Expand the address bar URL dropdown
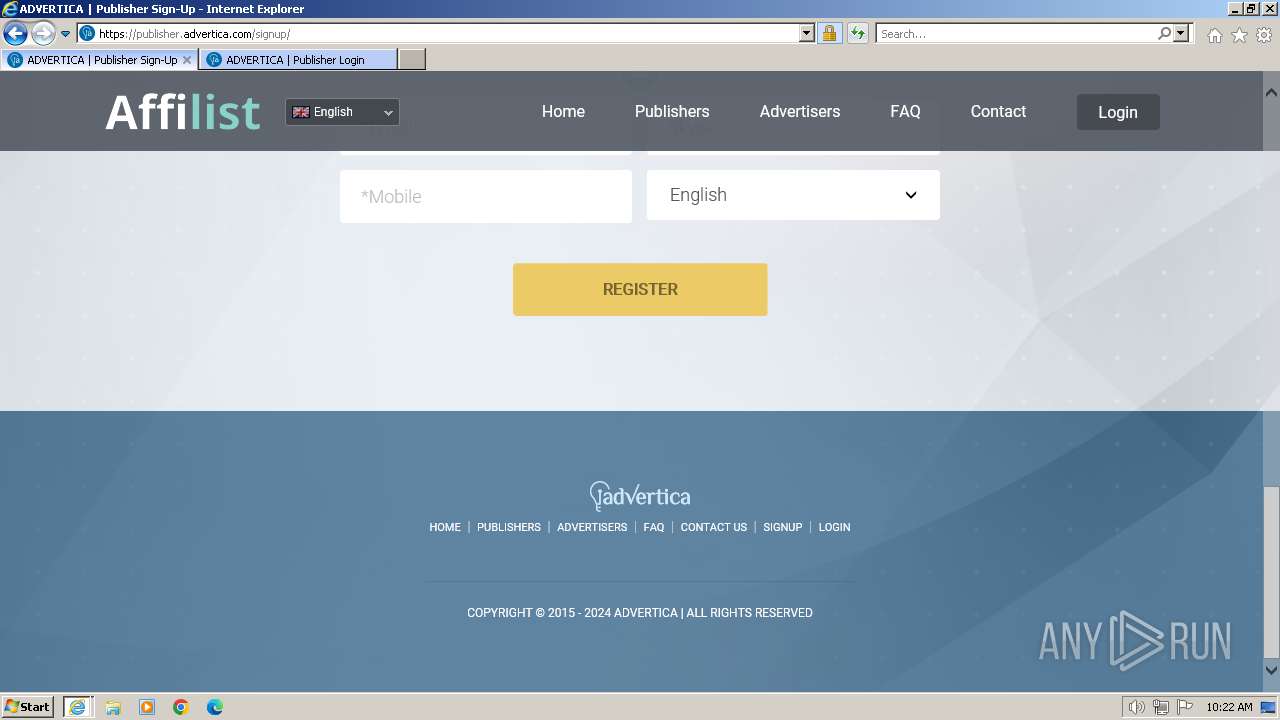The height and width of the screenshot is (720, 1280). click(x=807, y=34)
